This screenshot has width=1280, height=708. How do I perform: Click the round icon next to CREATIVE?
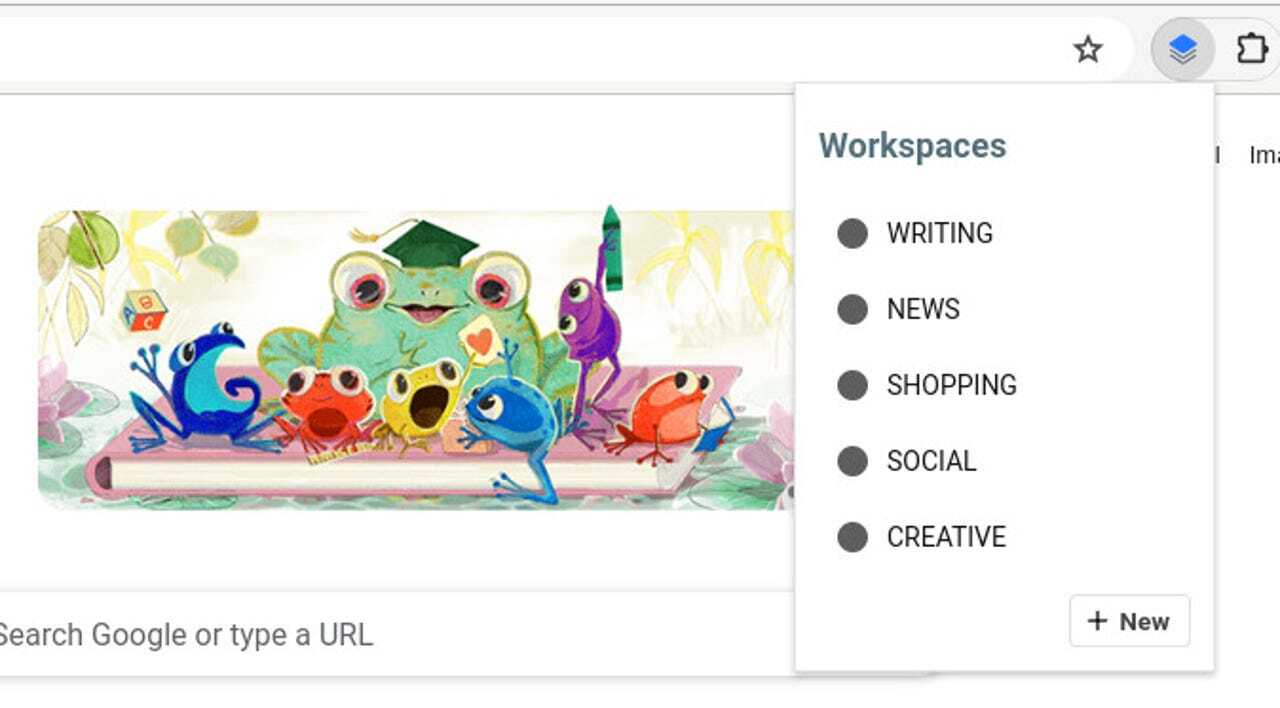tap(852, 537)
